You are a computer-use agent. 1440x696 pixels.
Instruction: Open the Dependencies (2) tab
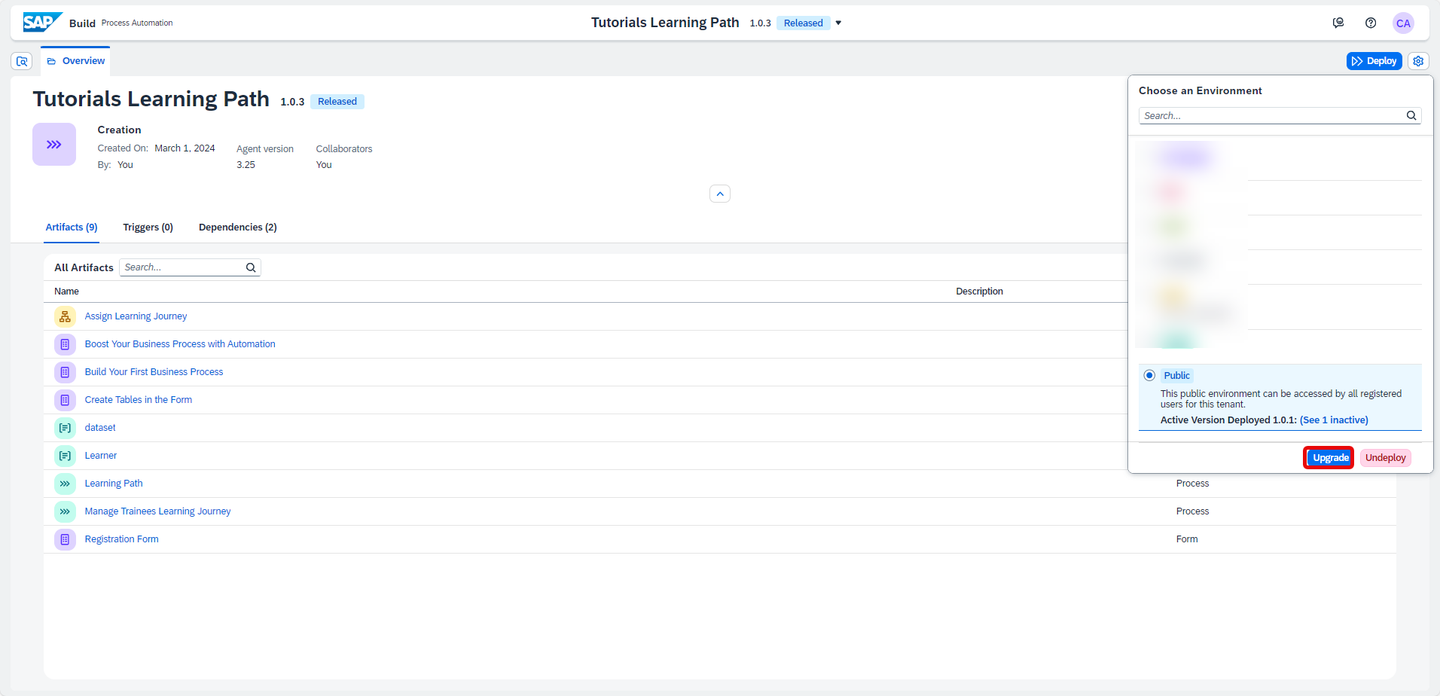coord(238,227)
